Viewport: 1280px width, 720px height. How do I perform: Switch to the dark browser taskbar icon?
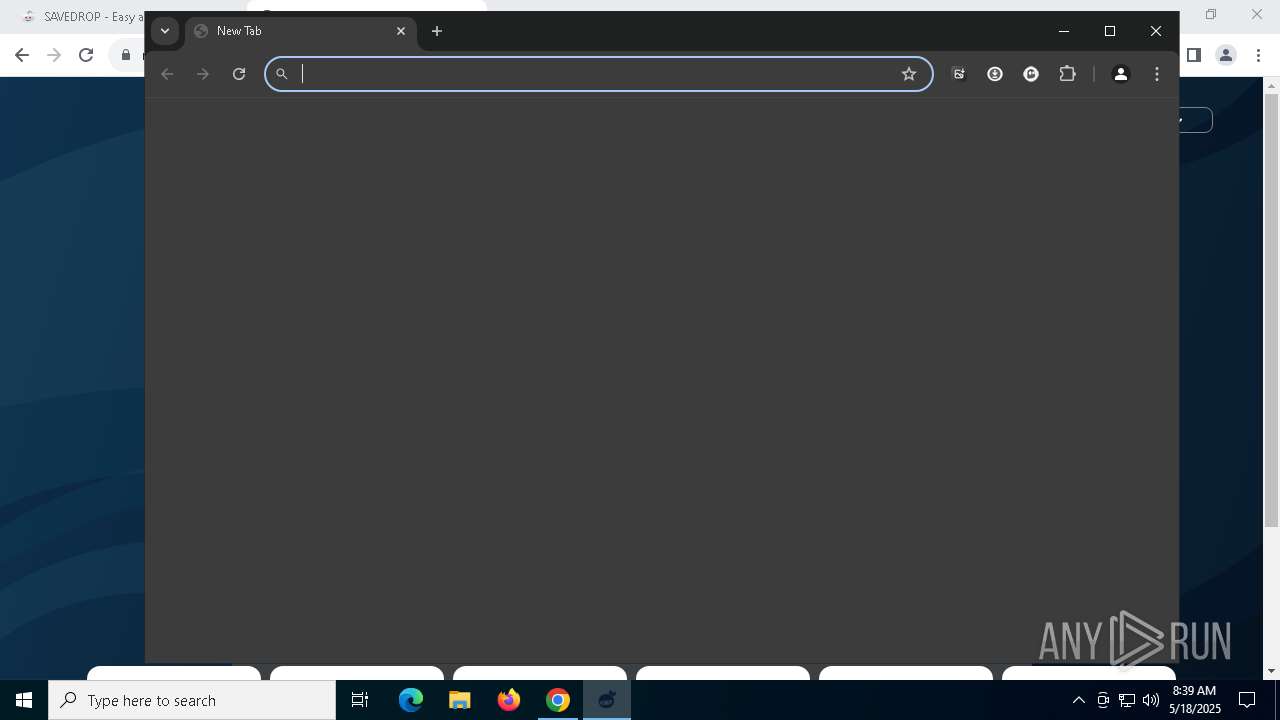point(607,700)
